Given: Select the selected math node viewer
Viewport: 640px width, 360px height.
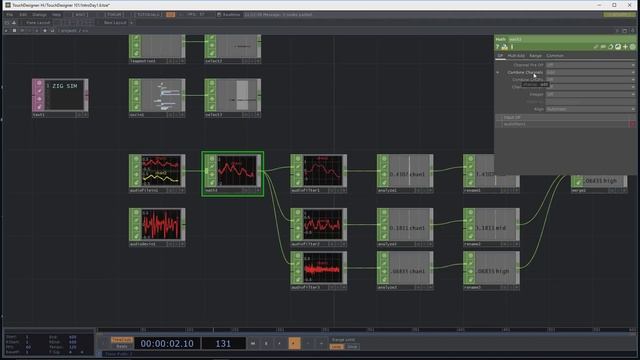Looking at the screenshot, I should [237, 171].
